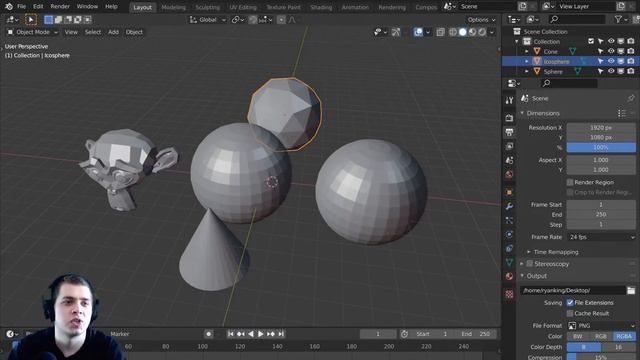Set Color Depth to 16
The image size is (640, 360).
[618, 347]
